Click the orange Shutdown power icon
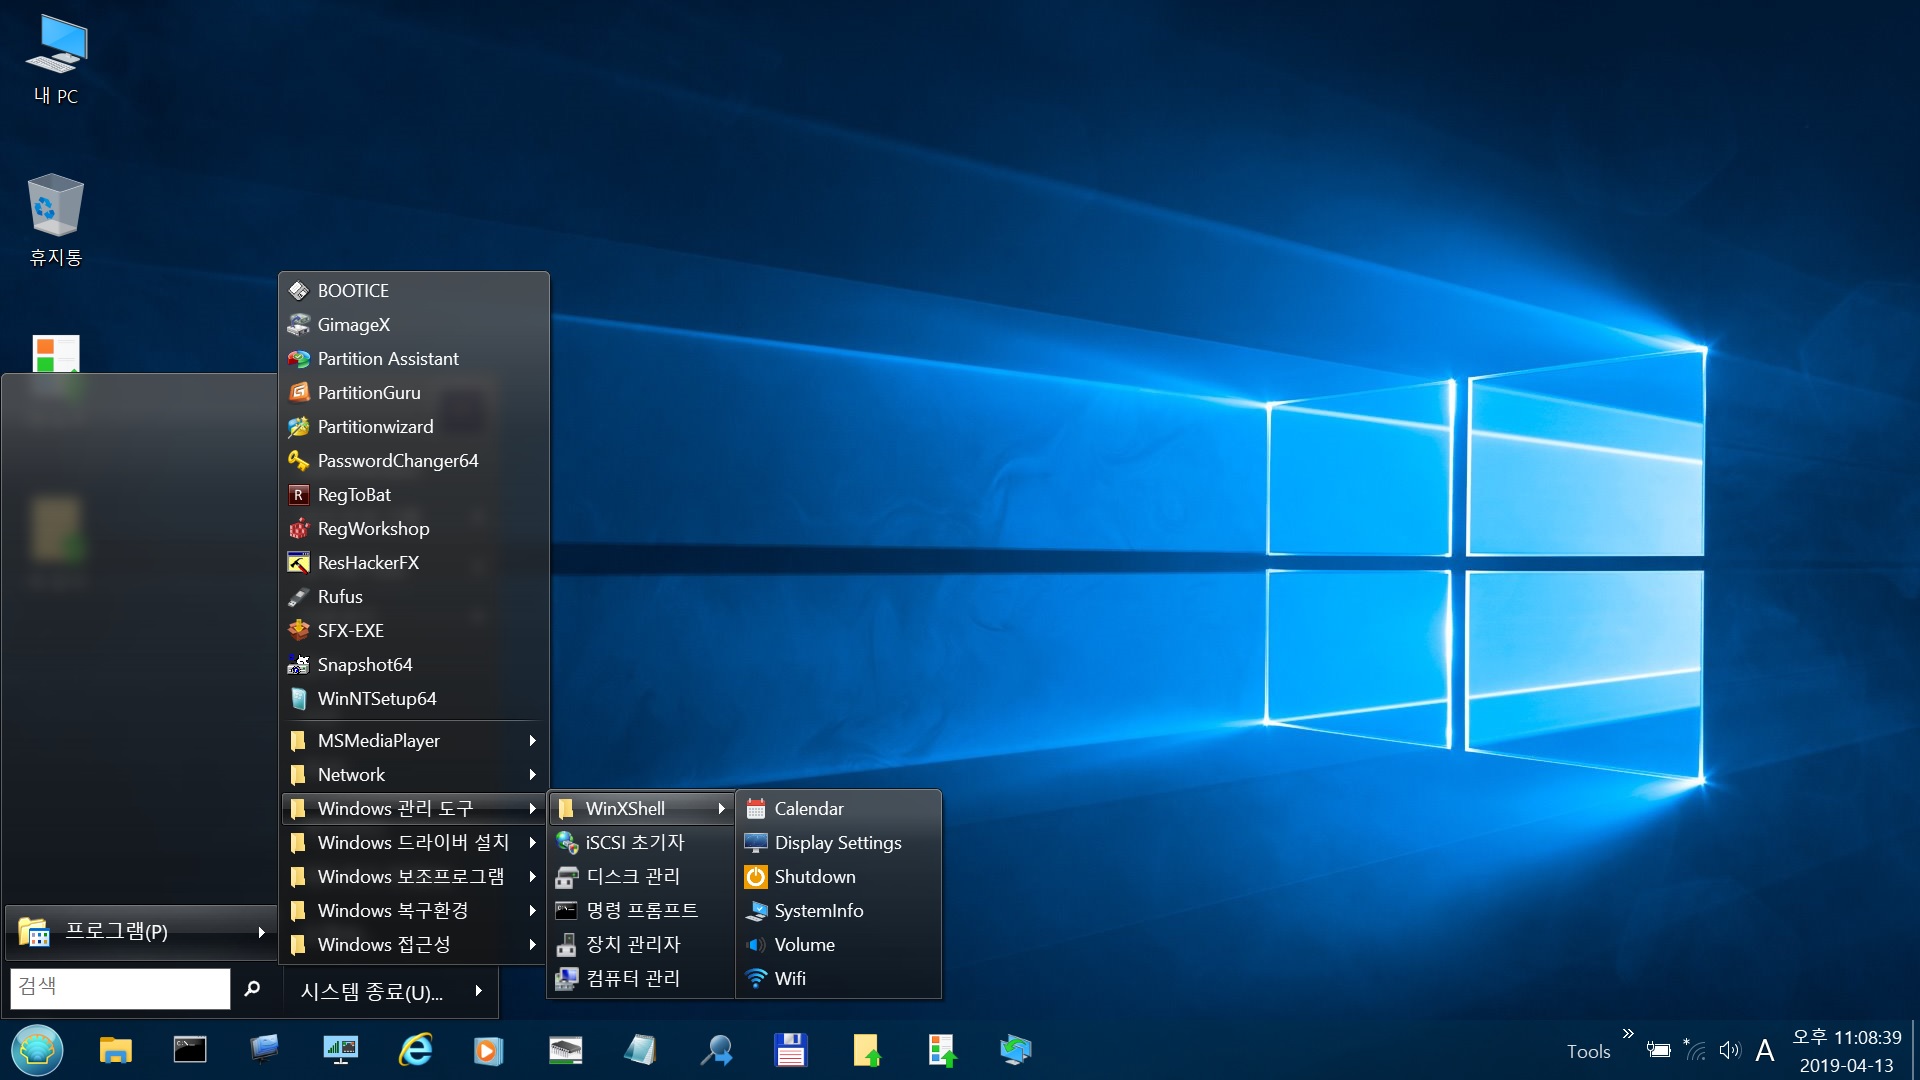The width and height of the screenshot is (1920, 1080). point(756,876)
